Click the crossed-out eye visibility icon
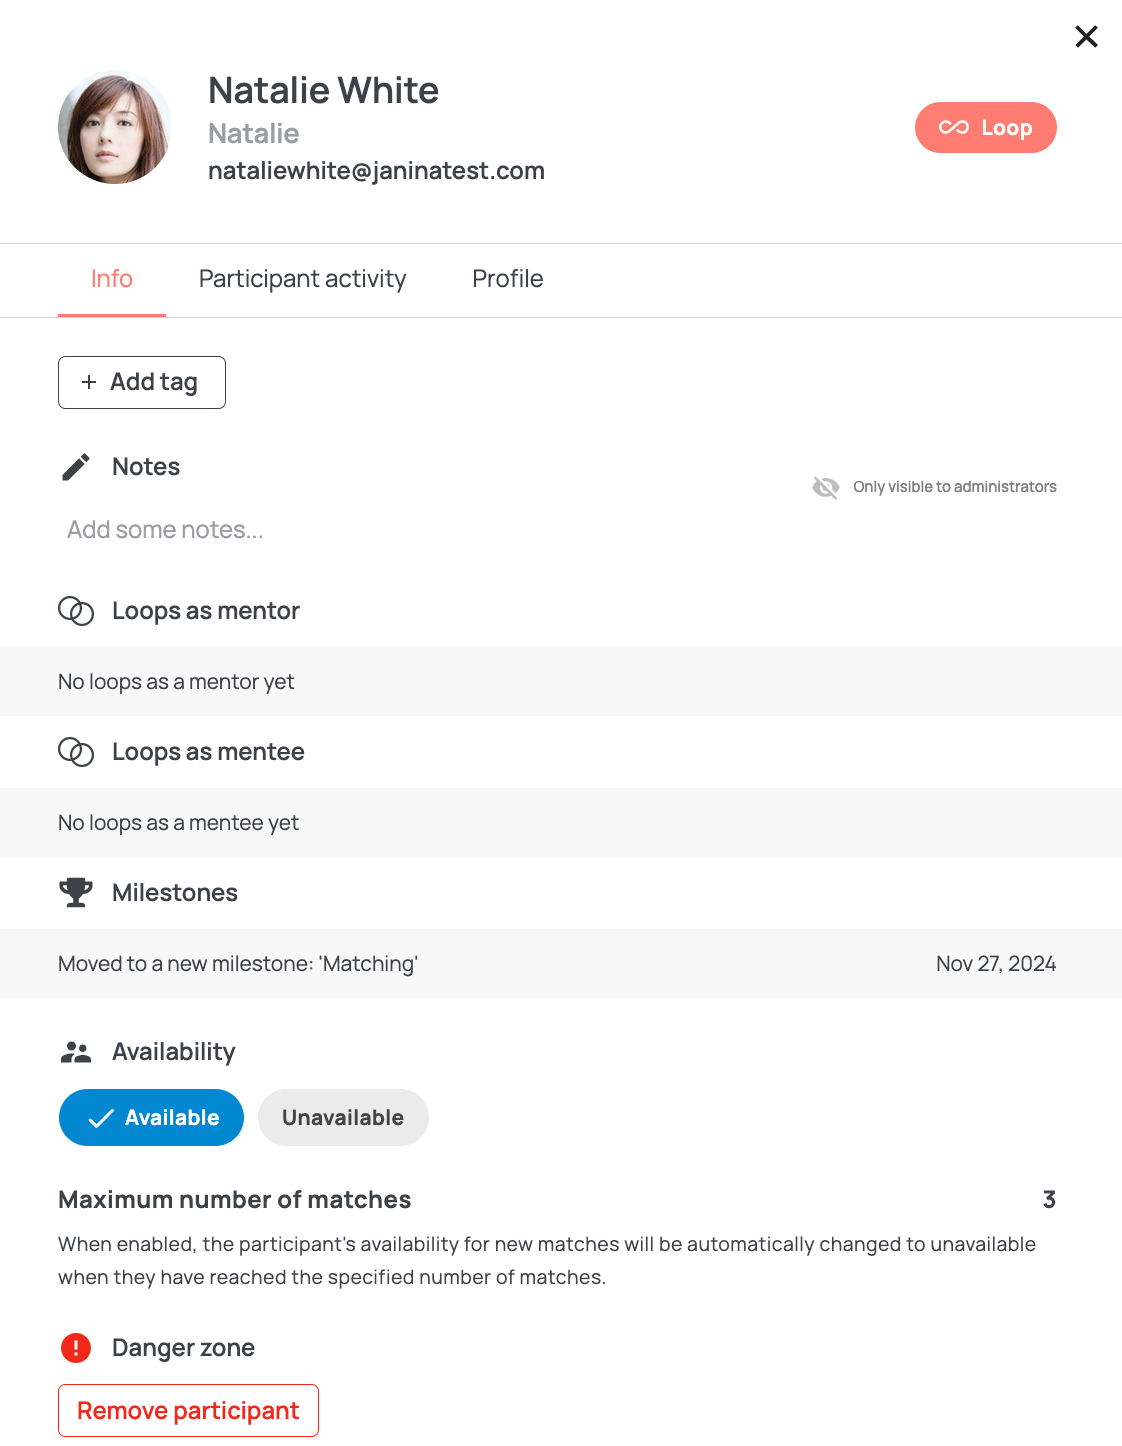The height and width of the screenshot is (1446, 1122). point(826,487)
